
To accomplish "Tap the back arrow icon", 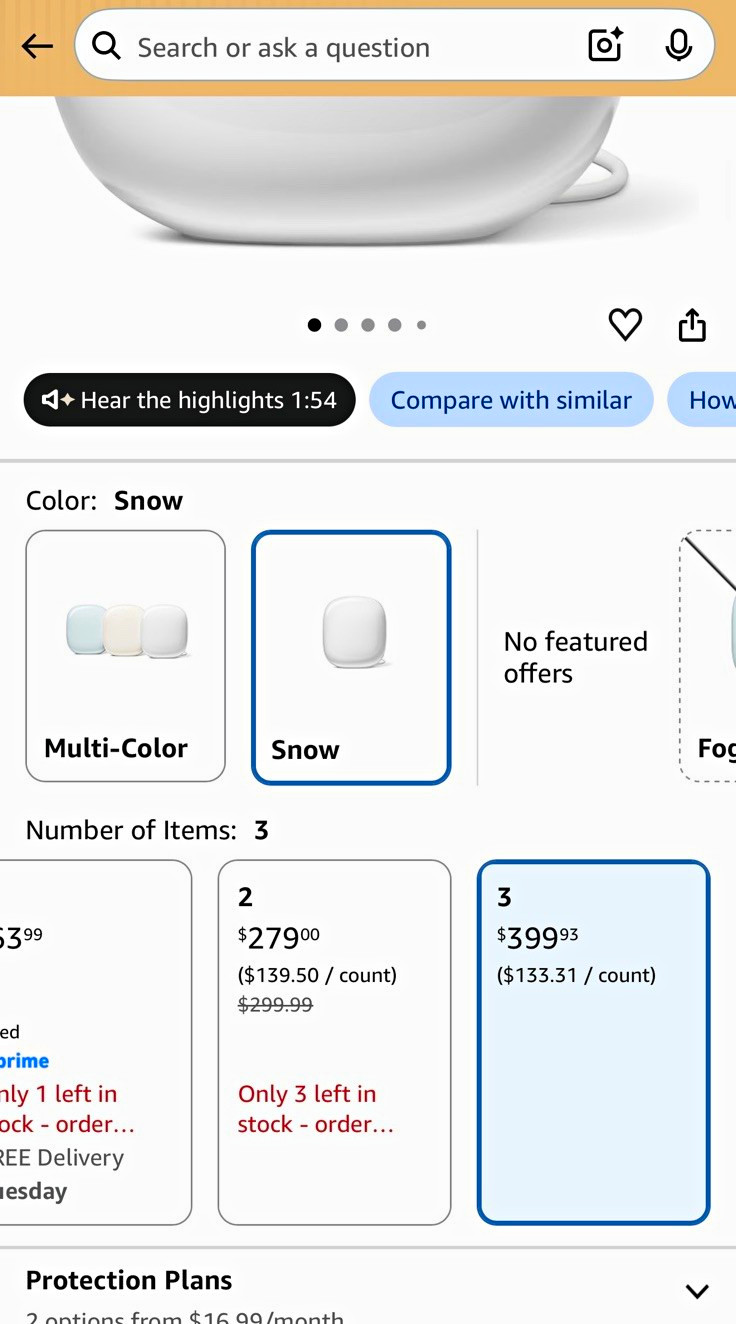I will click(37, 46).
